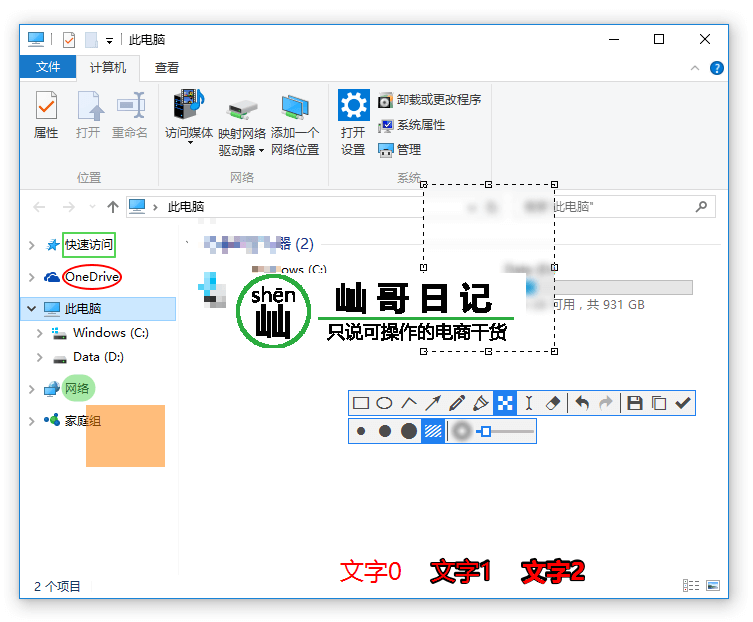Screen dimensions: 753x622
Task: Click the 打开 ribbon button
Action: tap(88, 115)
